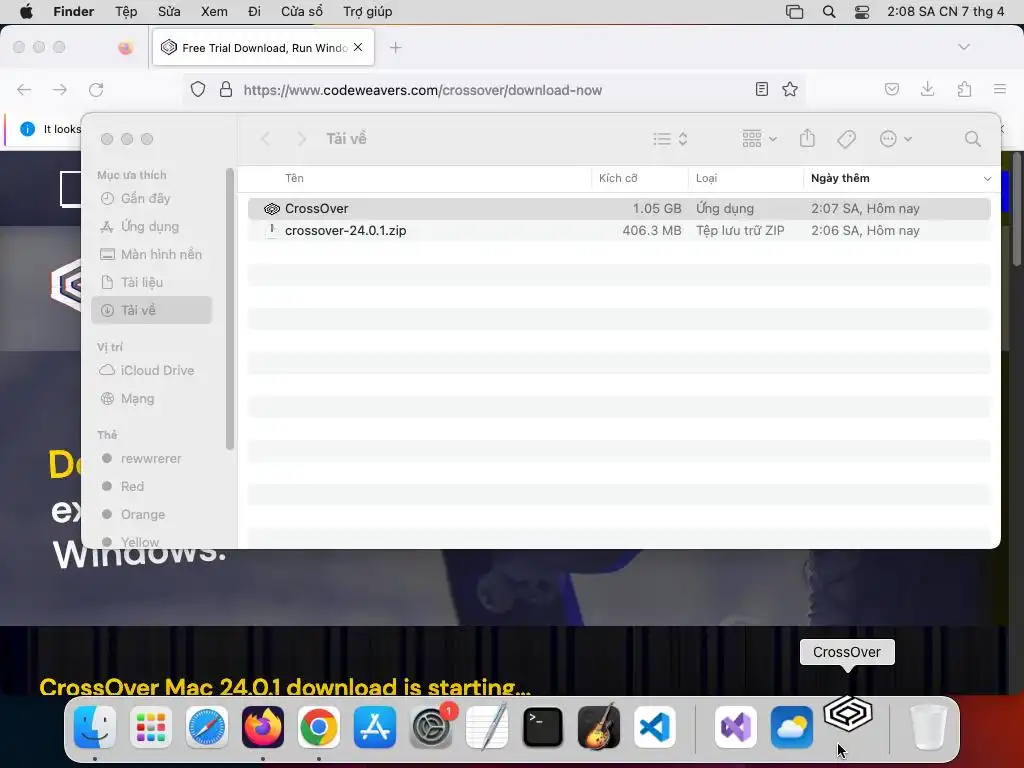Screen dimensions: 1024x768
Task: Open TextEdit from the Dock
Action: coord(487,727)
